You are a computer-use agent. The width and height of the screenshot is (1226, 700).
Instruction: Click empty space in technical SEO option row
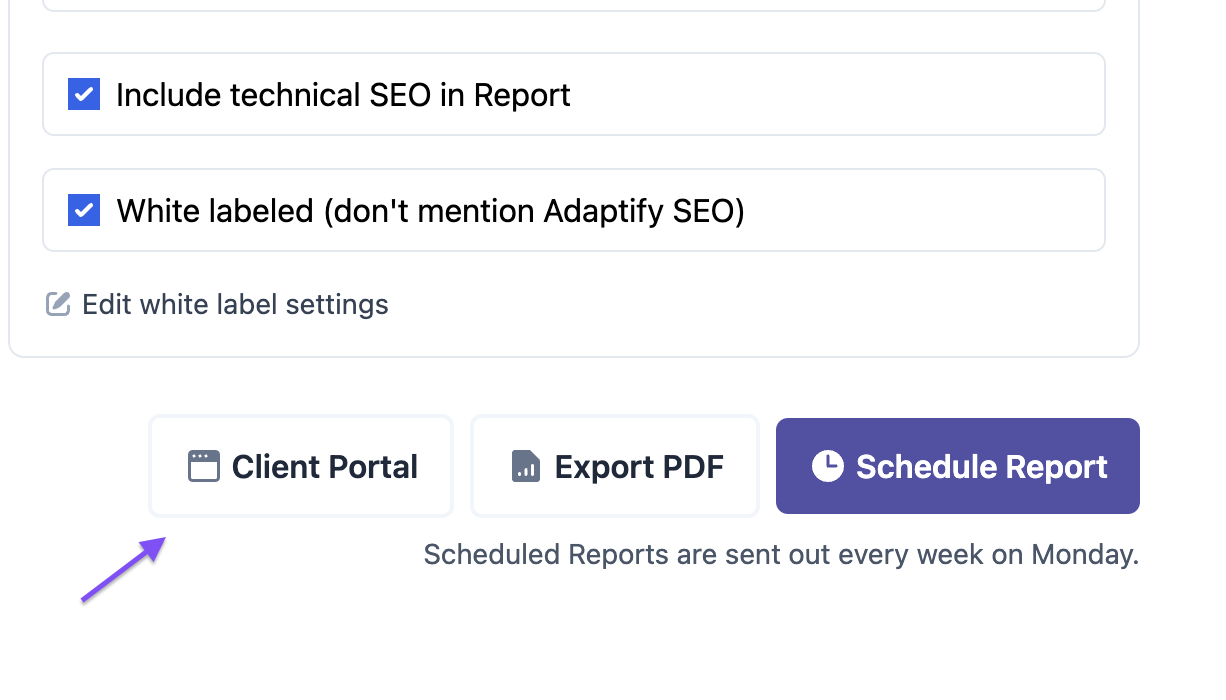point(838,95)
